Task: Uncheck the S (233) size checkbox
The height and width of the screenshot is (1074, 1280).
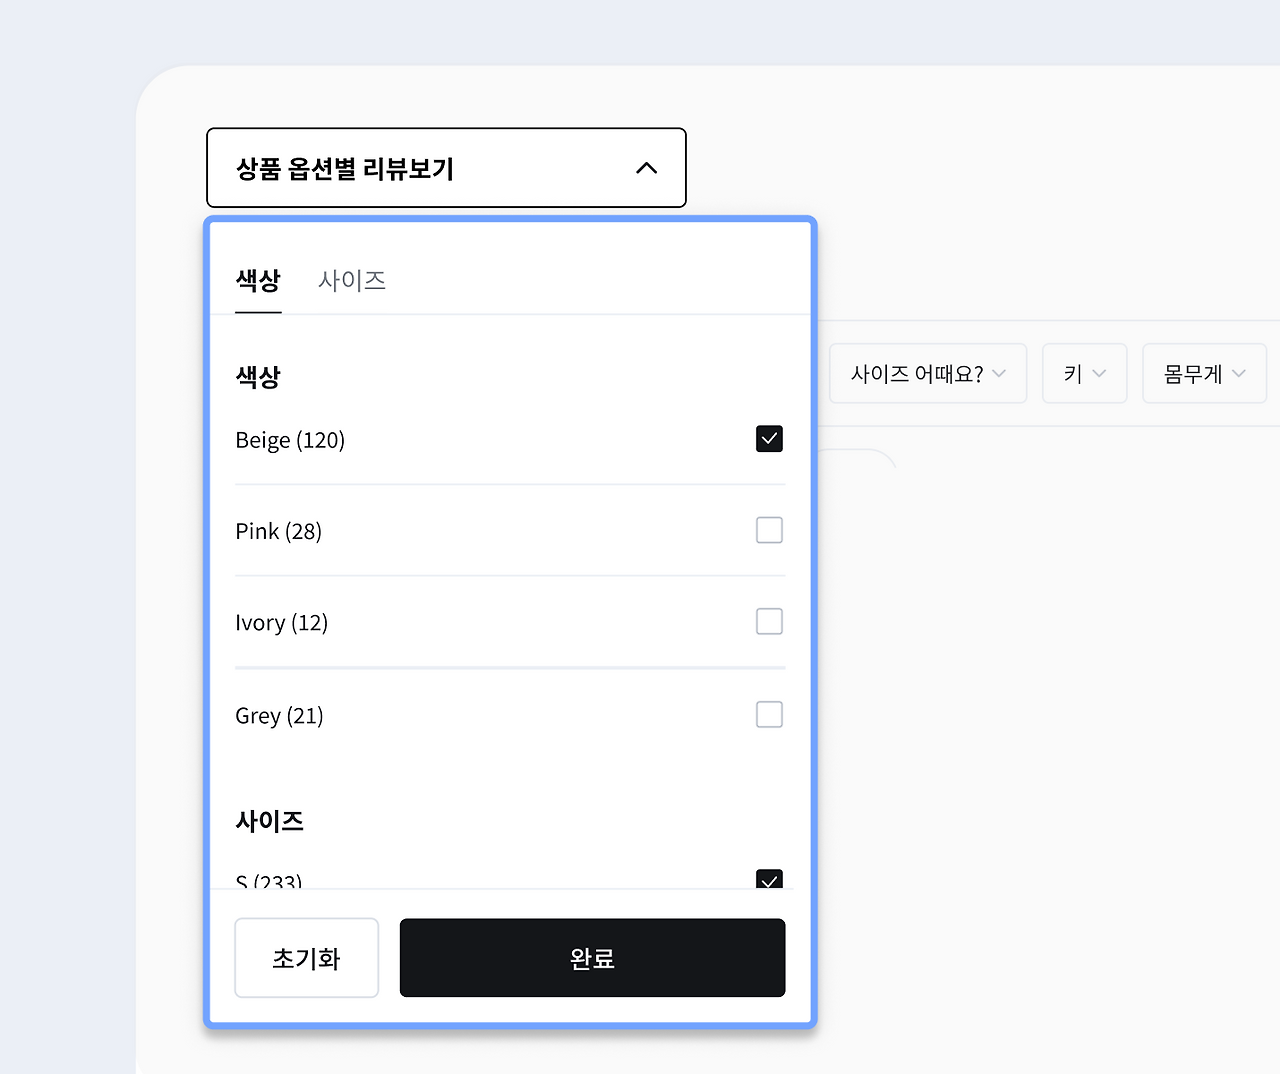Action: (x=769, y=881)
